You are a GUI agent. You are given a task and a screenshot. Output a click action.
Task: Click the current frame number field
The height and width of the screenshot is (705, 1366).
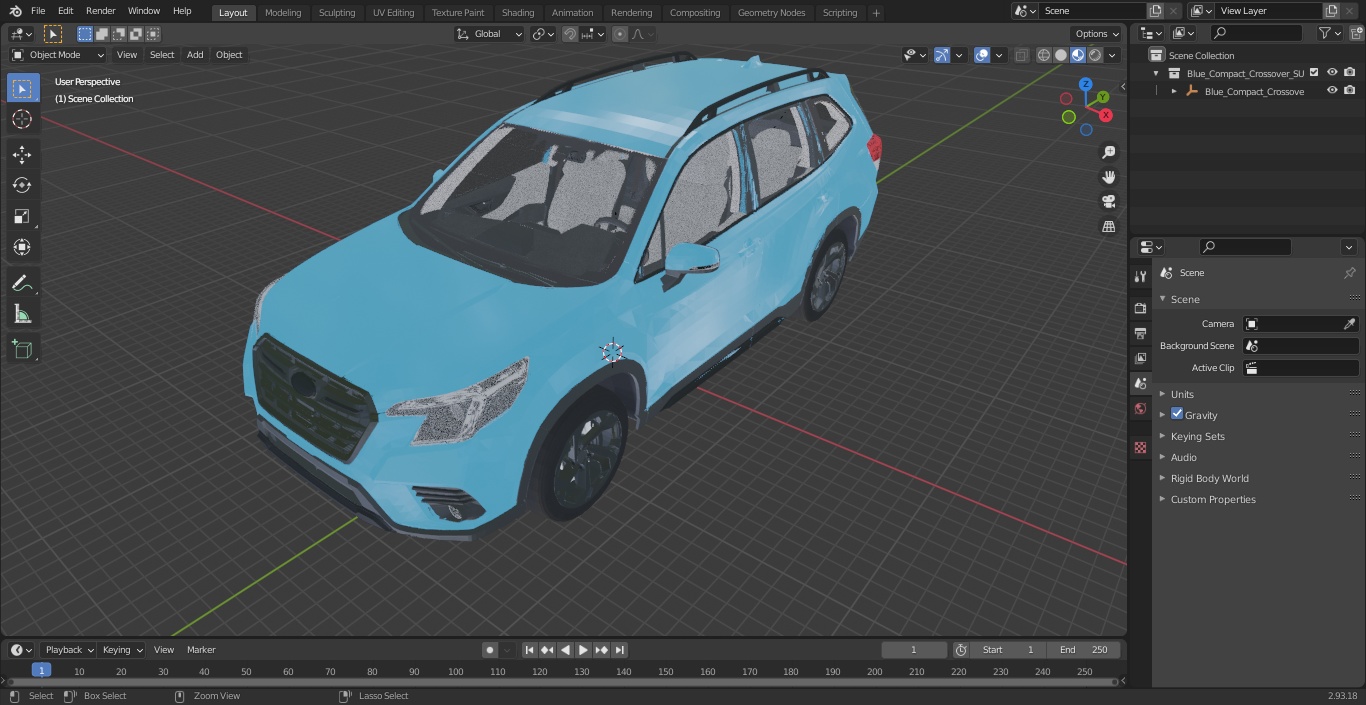913,650
